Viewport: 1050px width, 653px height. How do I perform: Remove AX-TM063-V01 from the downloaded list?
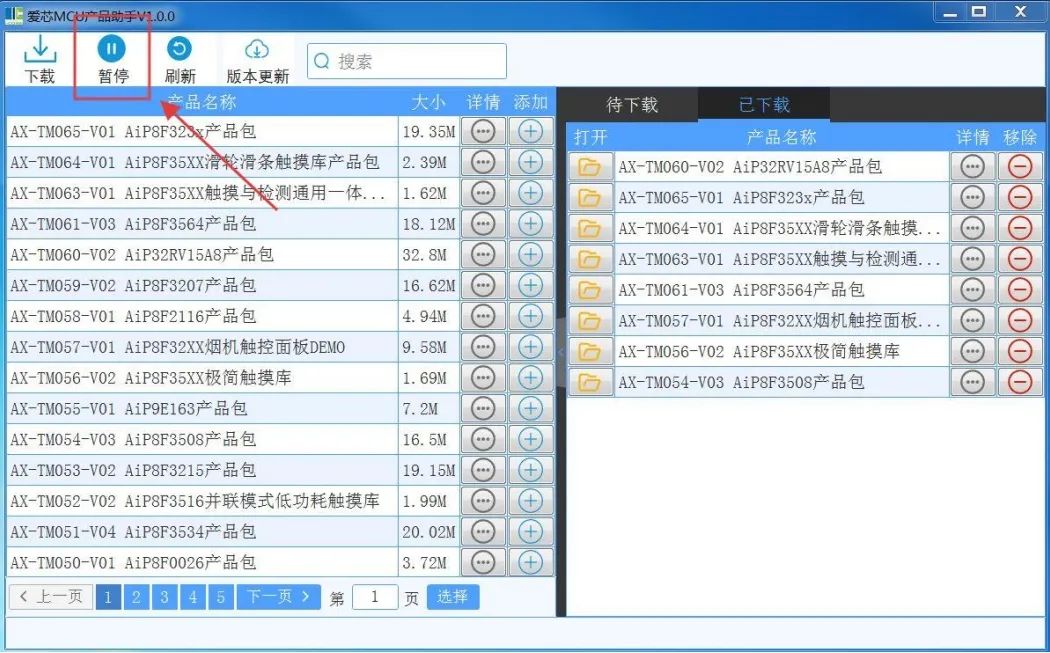coord(1020,259)
